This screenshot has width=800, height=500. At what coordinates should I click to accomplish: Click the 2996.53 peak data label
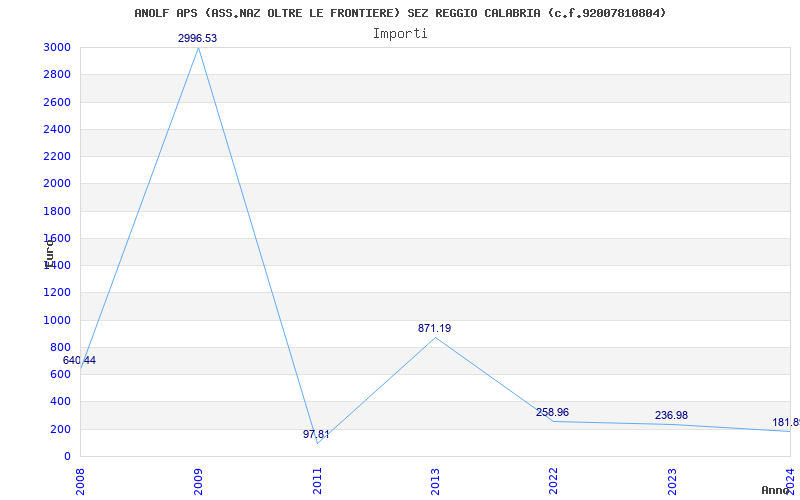[198, 38]
